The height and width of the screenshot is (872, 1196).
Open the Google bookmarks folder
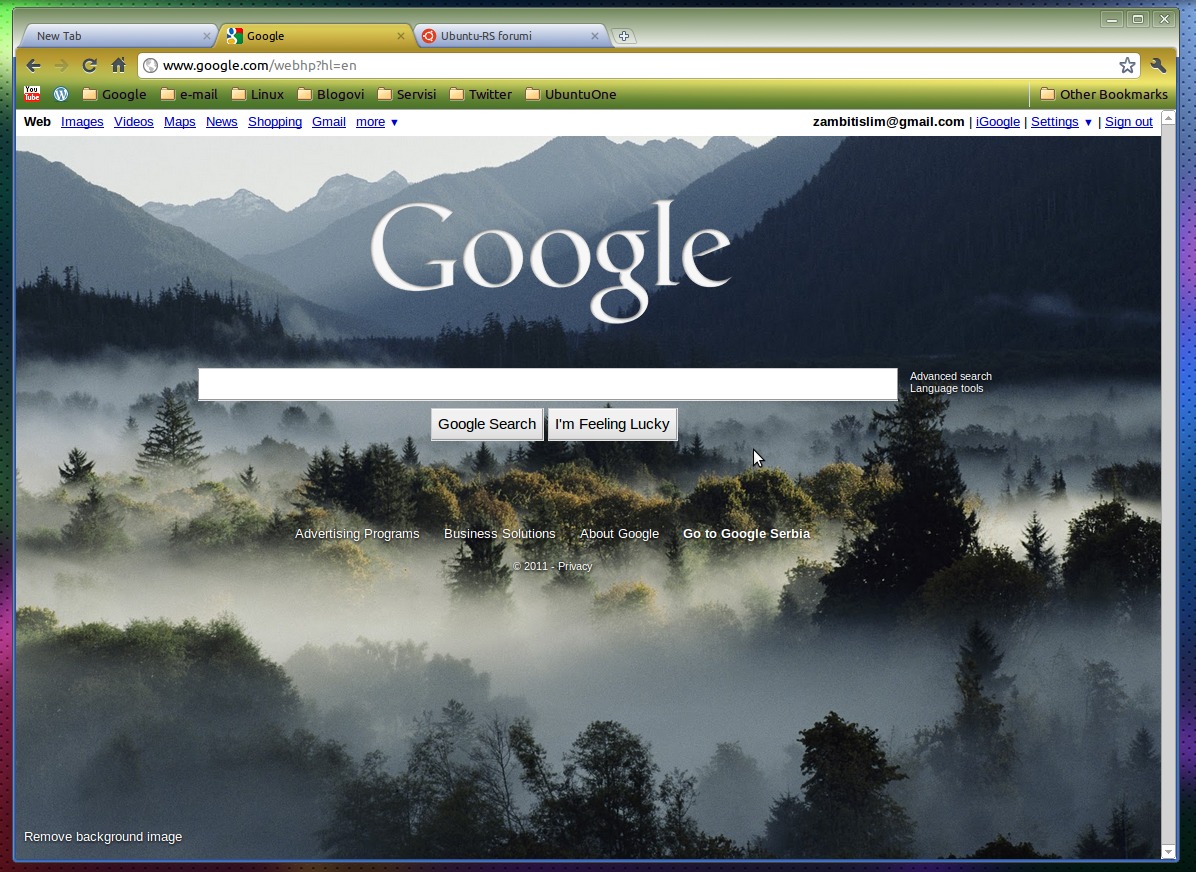[x=114, y=95]
